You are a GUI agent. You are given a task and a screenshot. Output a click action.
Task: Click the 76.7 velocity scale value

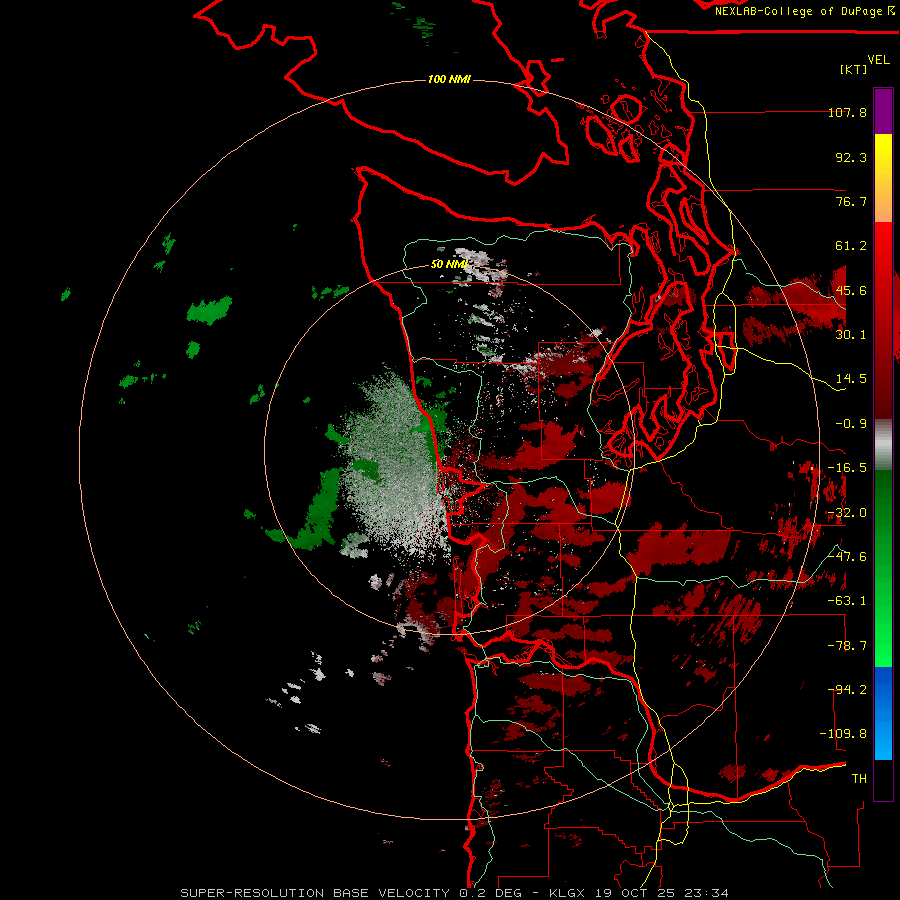[851, 201]
